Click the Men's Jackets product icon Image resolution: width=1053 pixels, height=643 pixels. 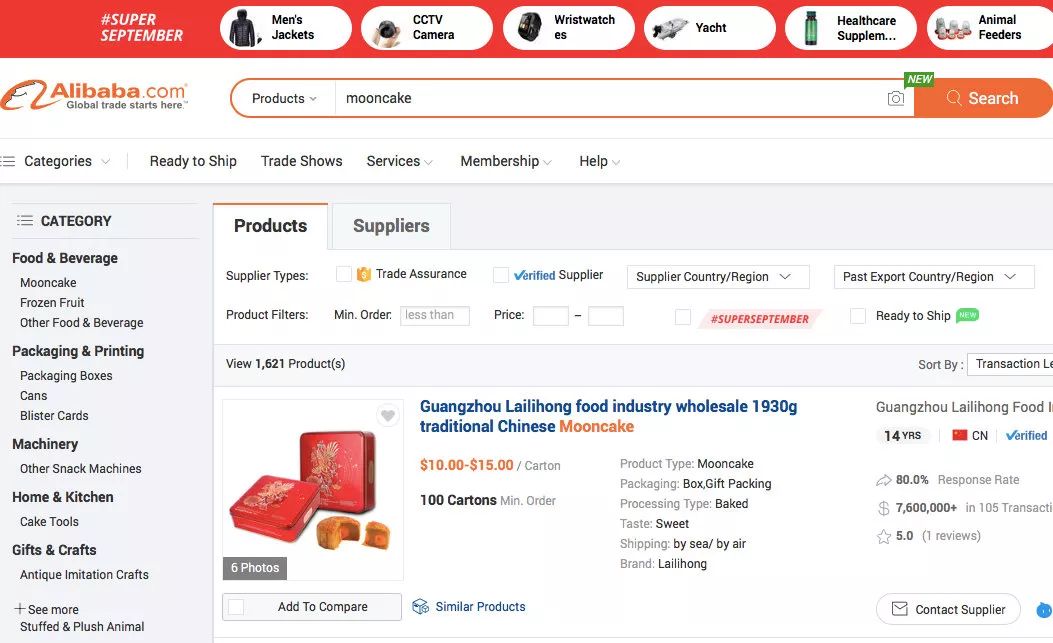(244, 28)
